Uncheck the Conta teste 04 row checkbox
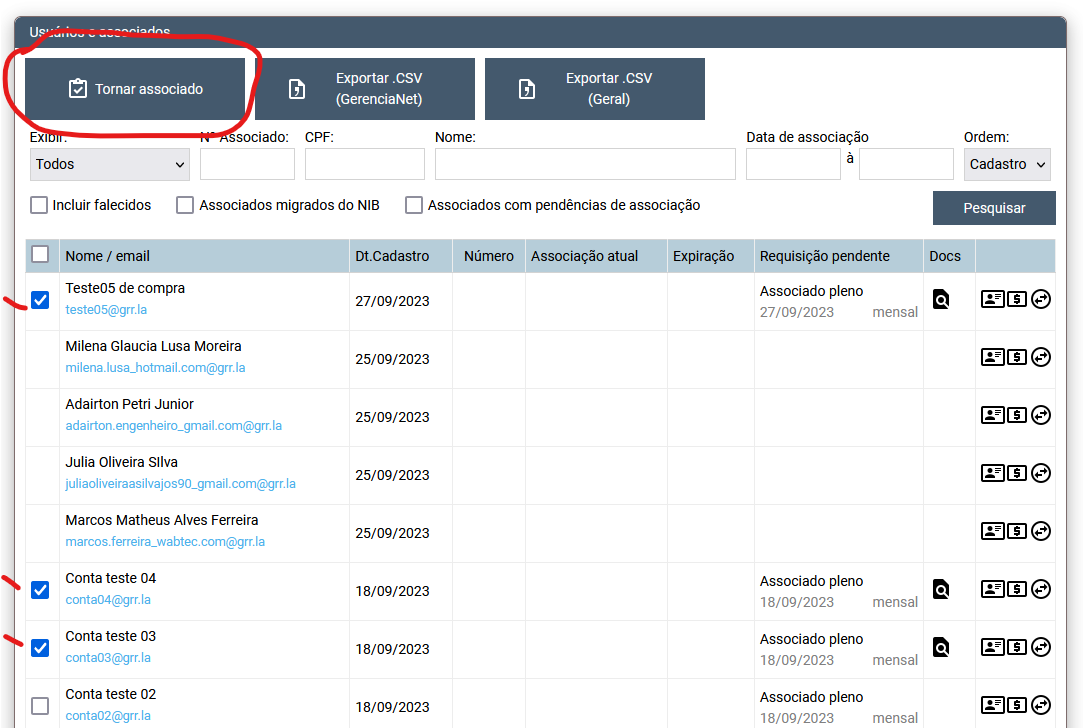The width and height of the screenshot is (1083, 728). pyautogui.click(x=40, y=590)
